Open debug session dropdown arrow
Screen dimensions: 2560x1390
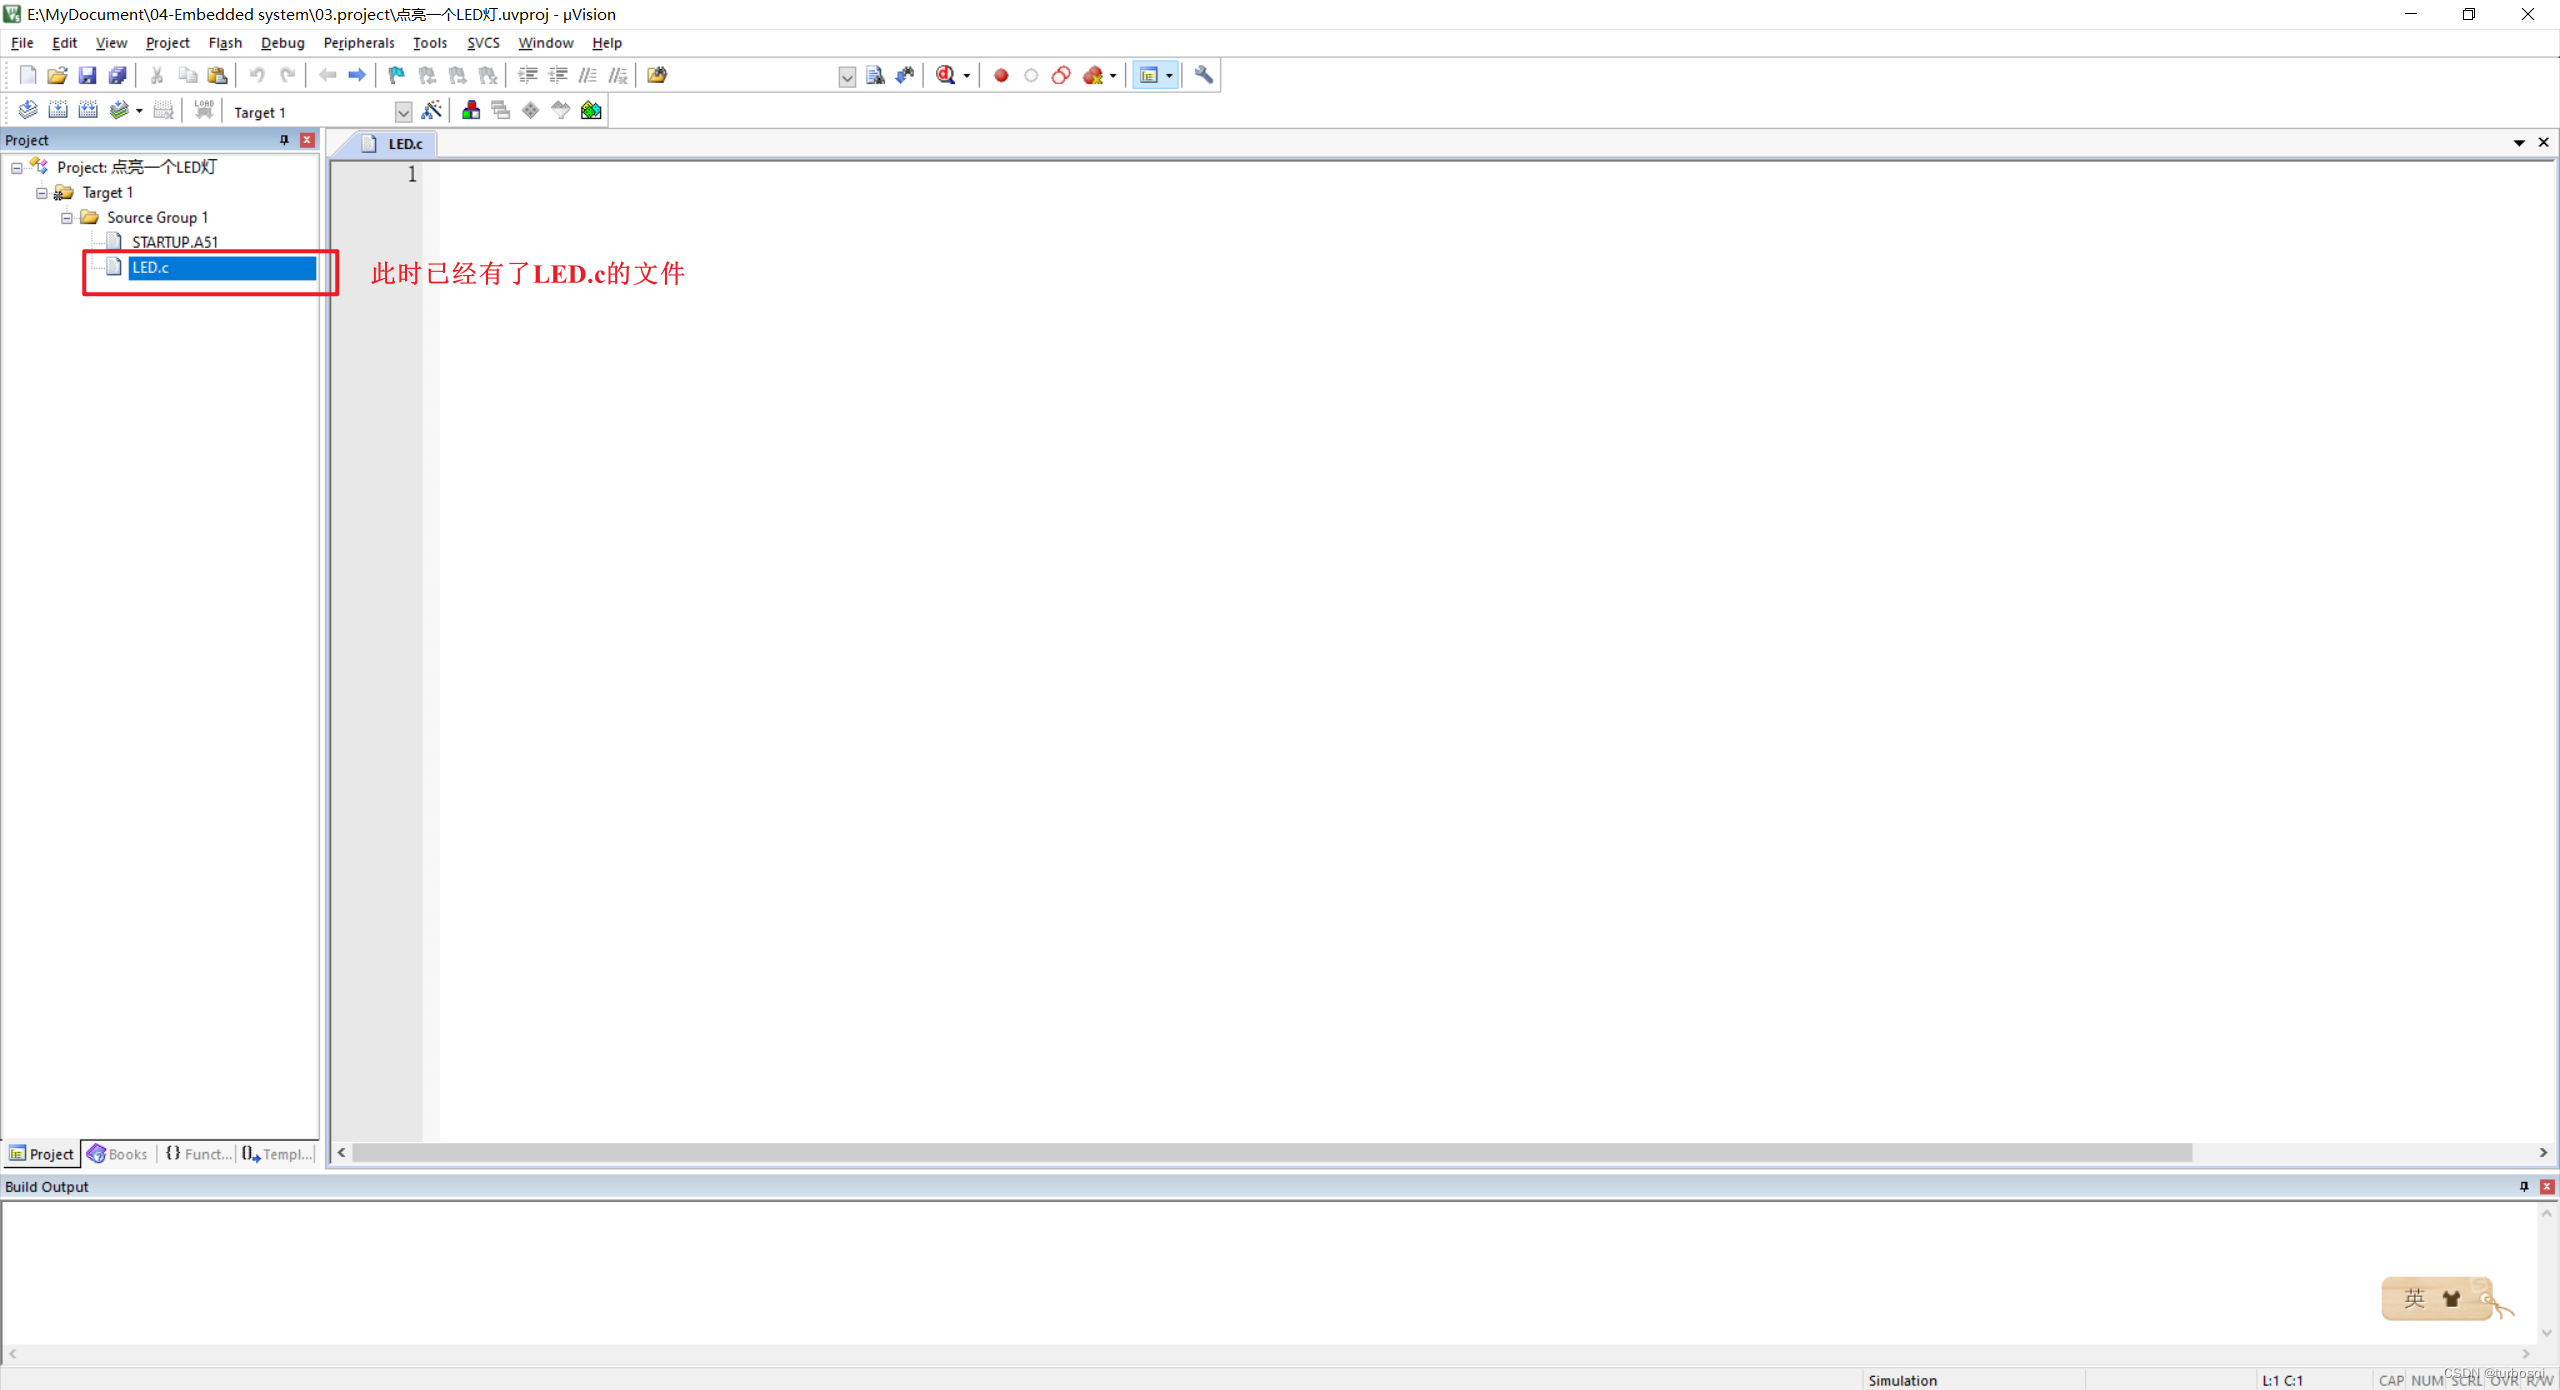coord(966,76)
